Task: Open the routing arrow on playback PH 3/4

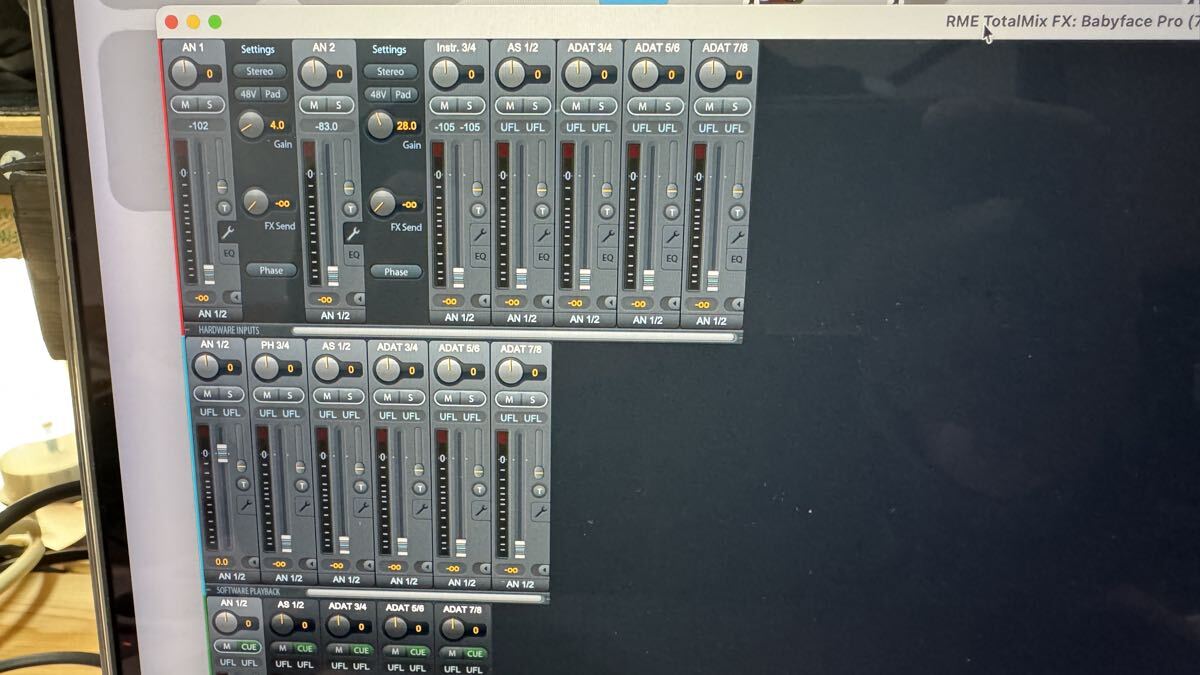Action: (x=311, y=564)
